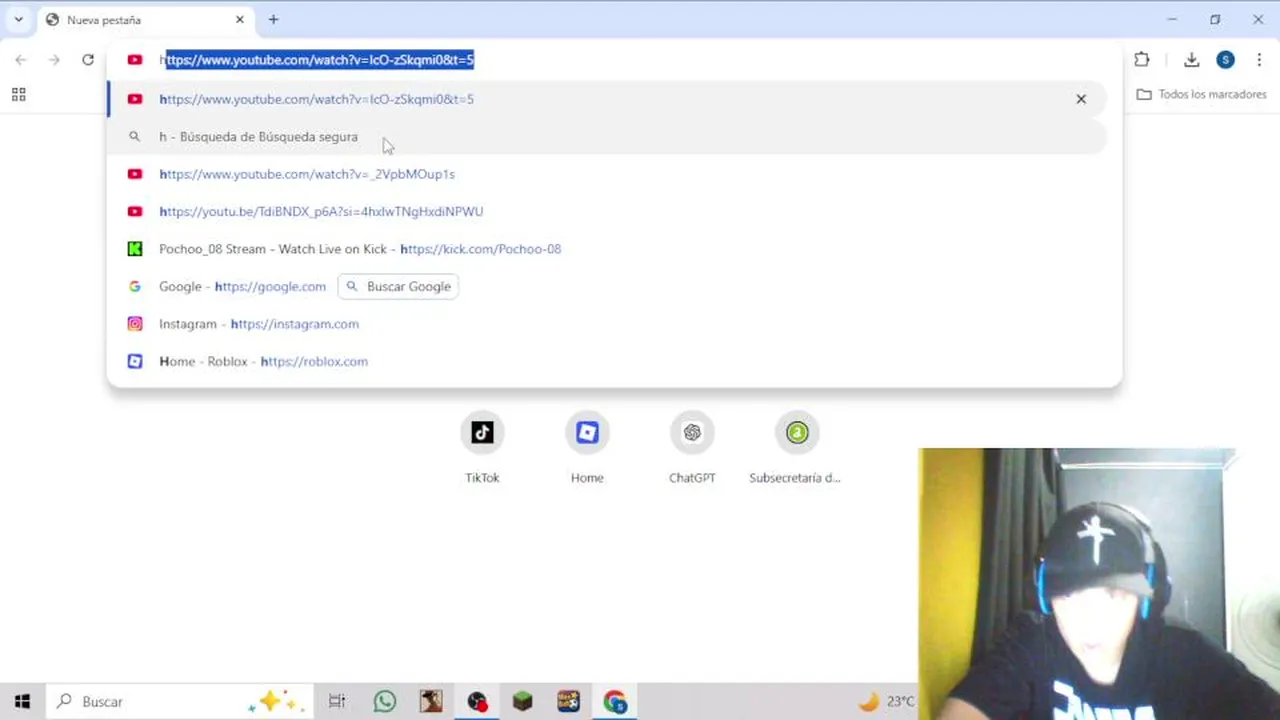Reload the page

point(88,60)
